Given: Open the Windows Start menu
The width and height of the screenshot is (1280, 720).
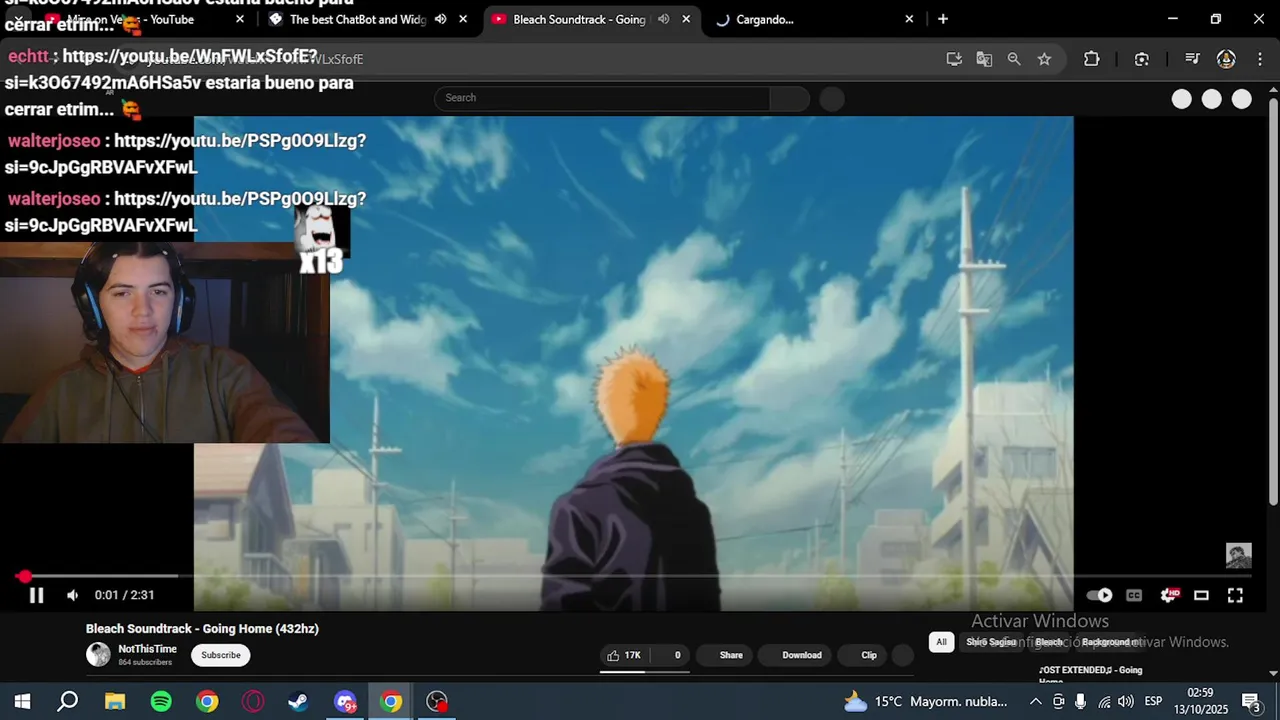Looking at the screenshot, I should point(22,702).
